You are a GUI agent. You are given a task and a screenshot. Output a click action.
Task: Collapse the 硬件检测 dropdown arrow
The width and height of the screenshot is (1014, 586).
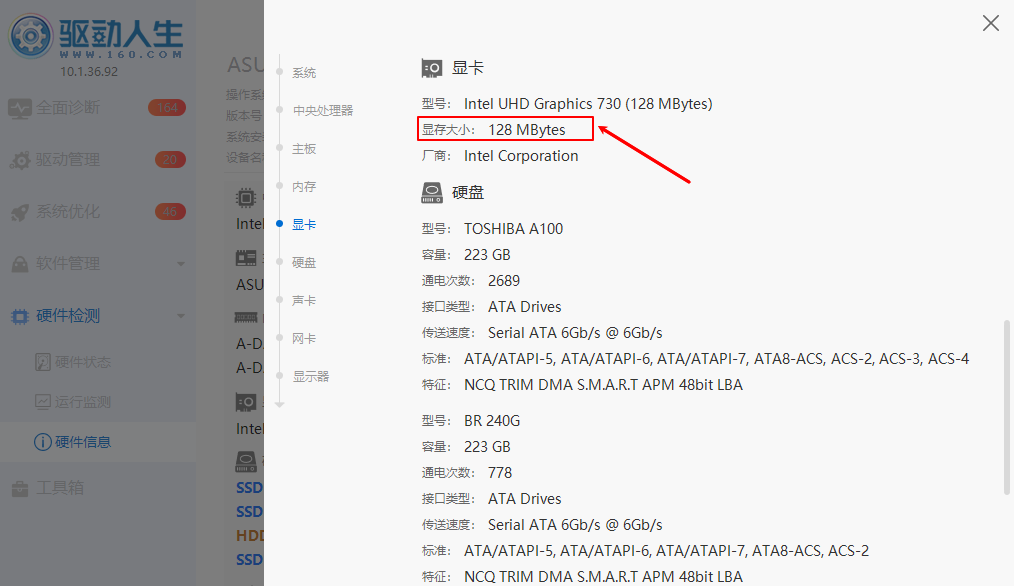[181, 316]
